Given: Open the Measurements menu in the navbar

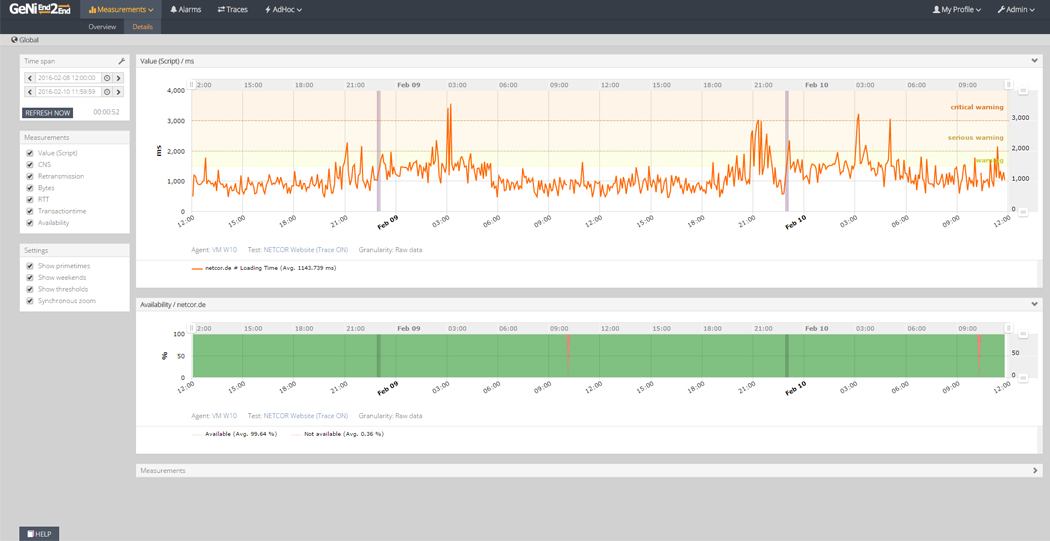Looking at the screenshot, I should (x=121, y=9).
